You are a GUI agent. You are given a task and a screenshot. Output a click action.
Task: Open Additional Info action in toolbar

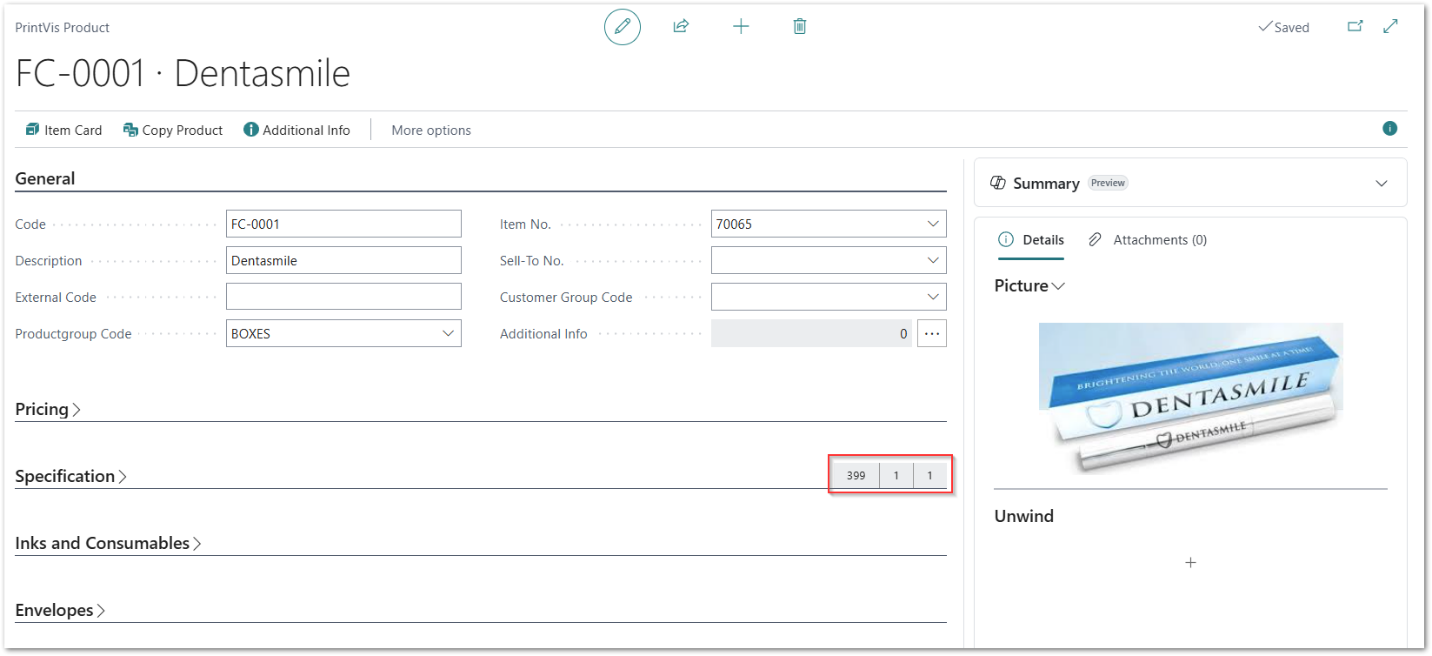[x=297, y=130]
